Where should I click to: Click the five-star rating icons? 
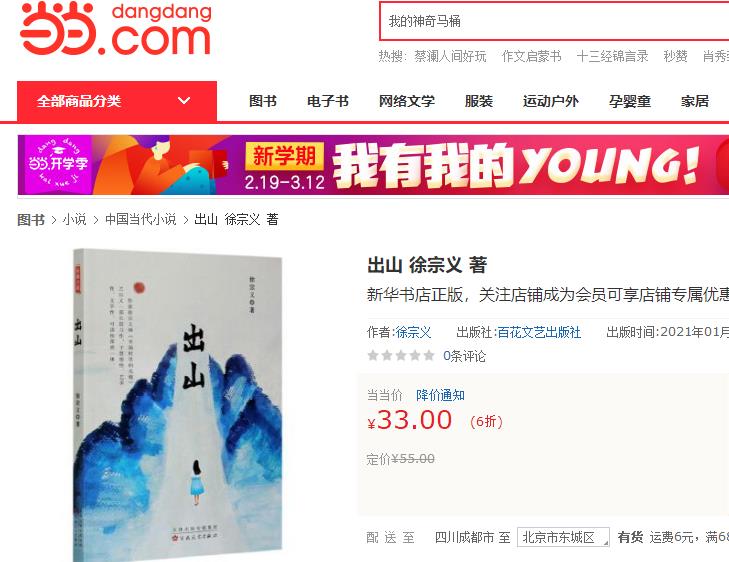tap(401, 356)
